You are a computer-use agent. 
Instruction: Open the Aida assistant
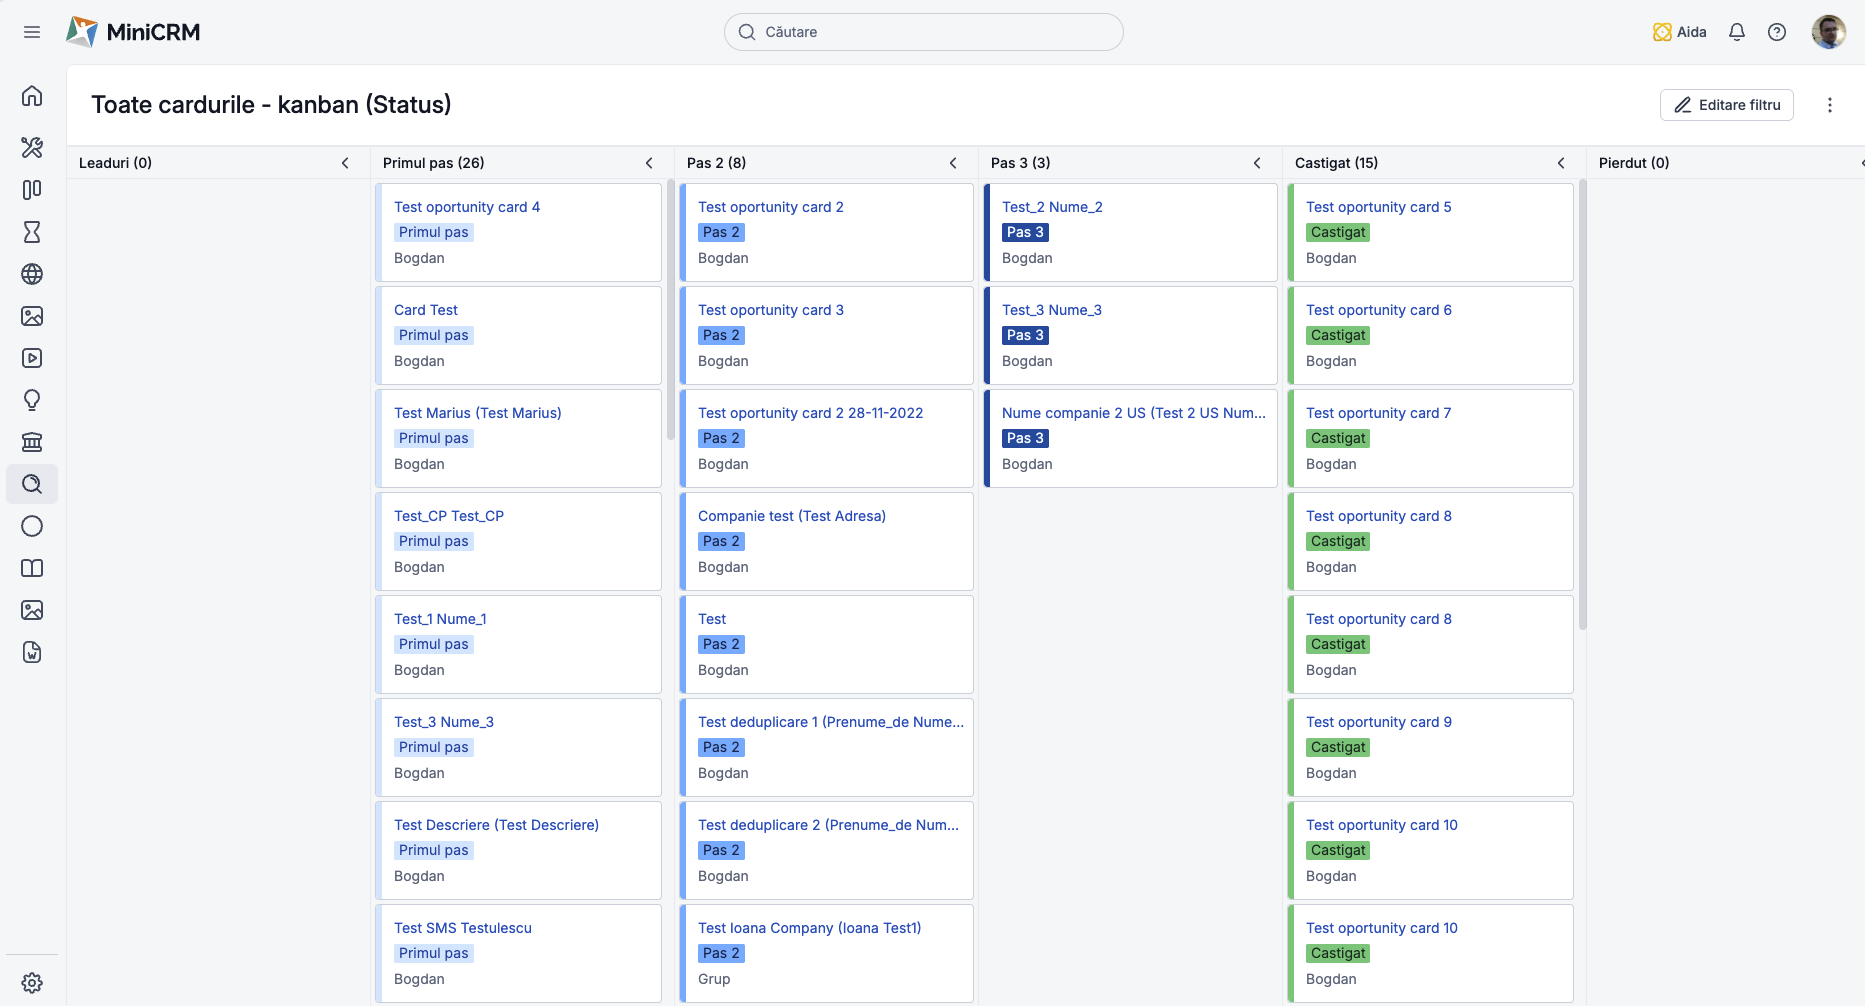[1680, 32]
